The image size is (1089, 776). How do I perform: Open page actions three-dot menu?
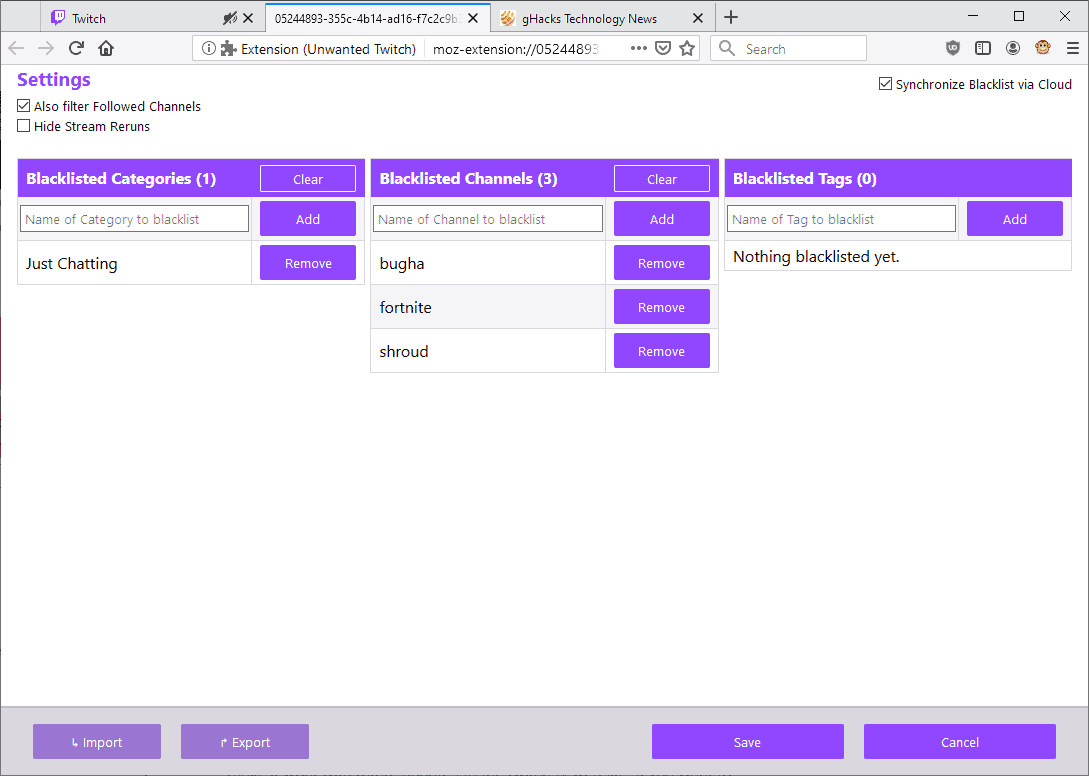click(x=639, y=48)
